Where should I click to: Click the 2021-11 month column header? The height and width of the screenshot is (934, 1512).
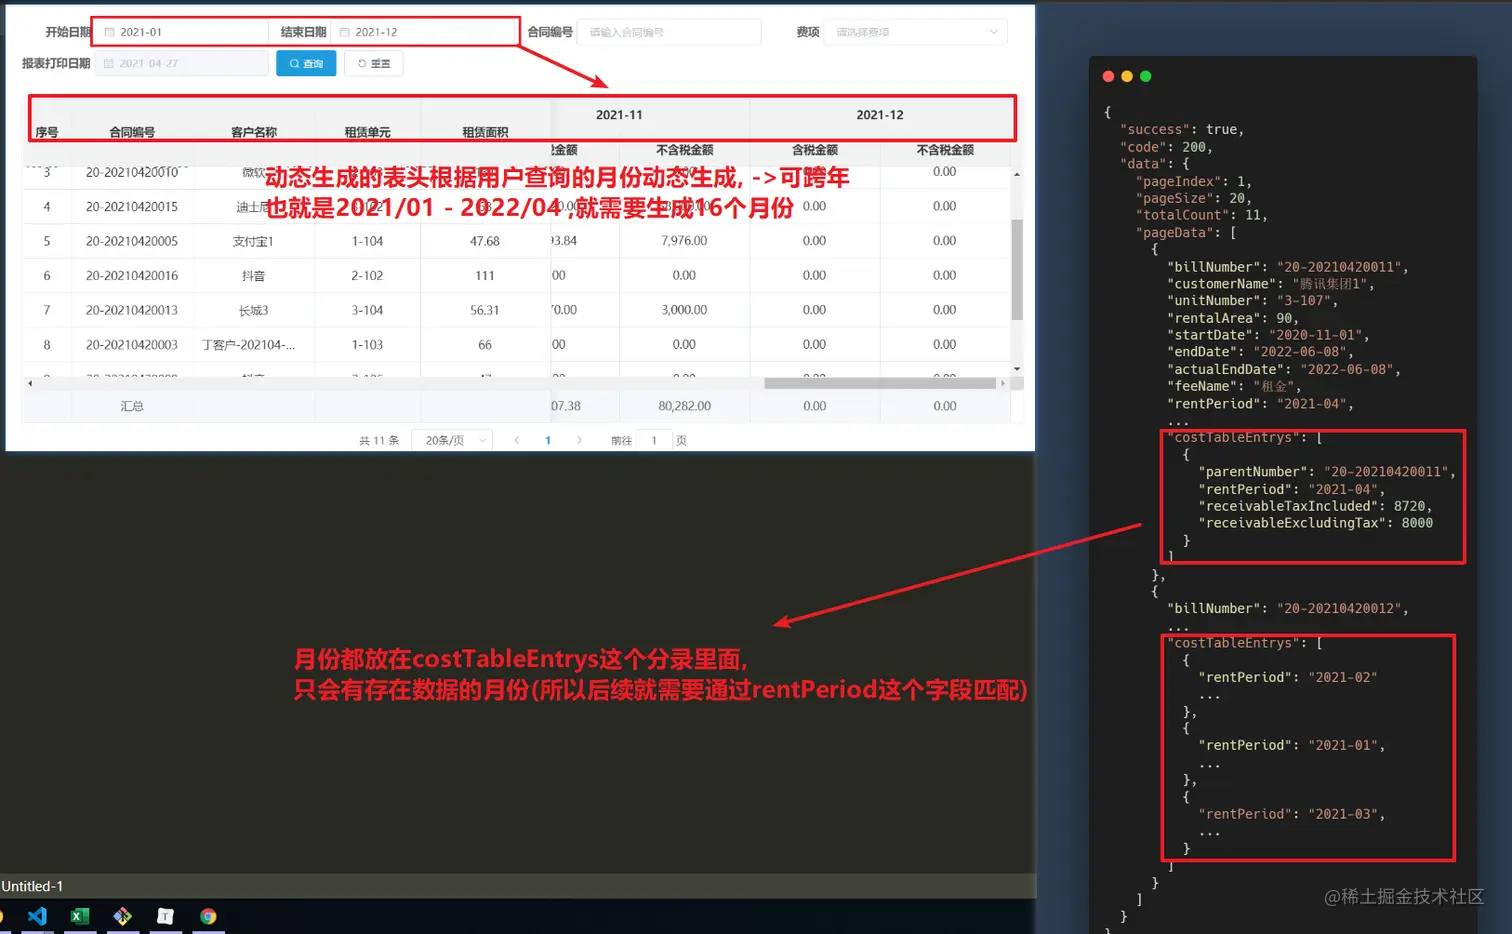coord(619,115)
